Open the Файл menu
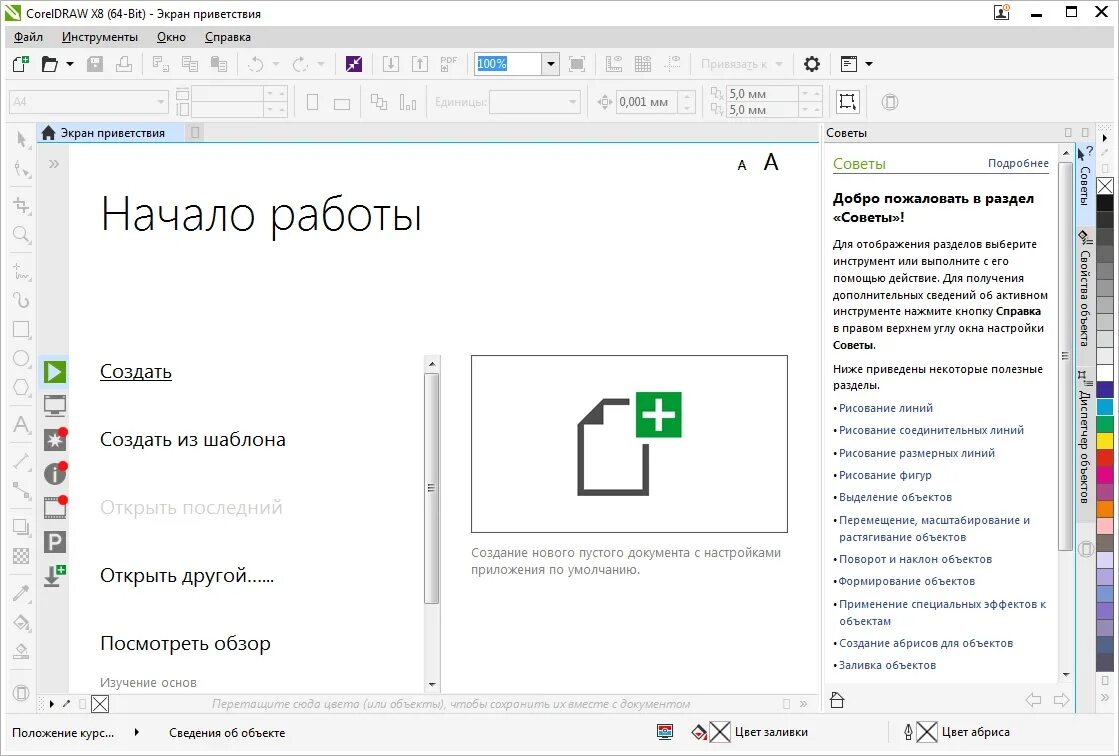This screenshot has height=756, width=1119. click(28, 37)
